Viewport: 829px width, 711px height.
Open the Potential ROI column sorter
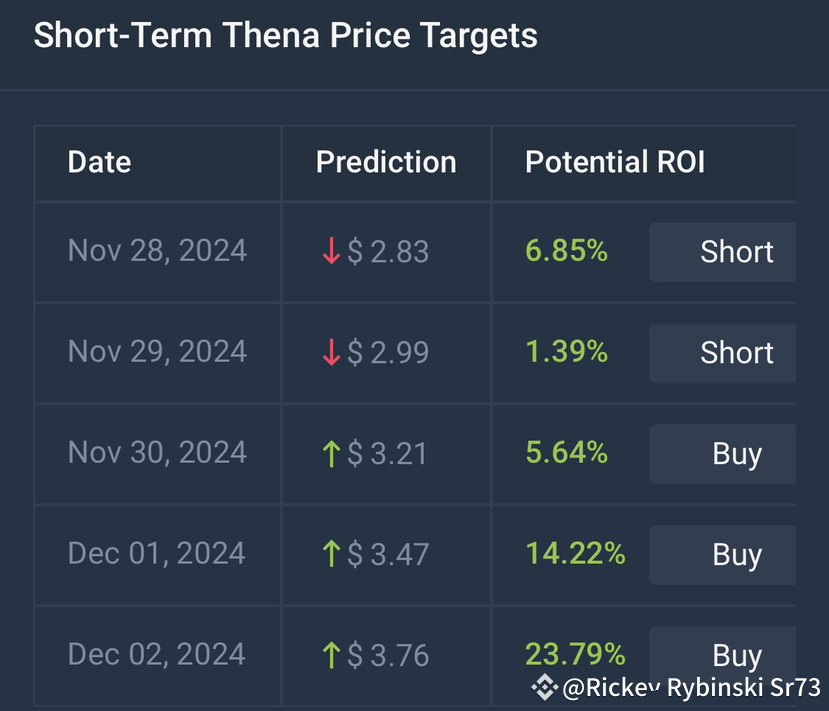[615, 162]
